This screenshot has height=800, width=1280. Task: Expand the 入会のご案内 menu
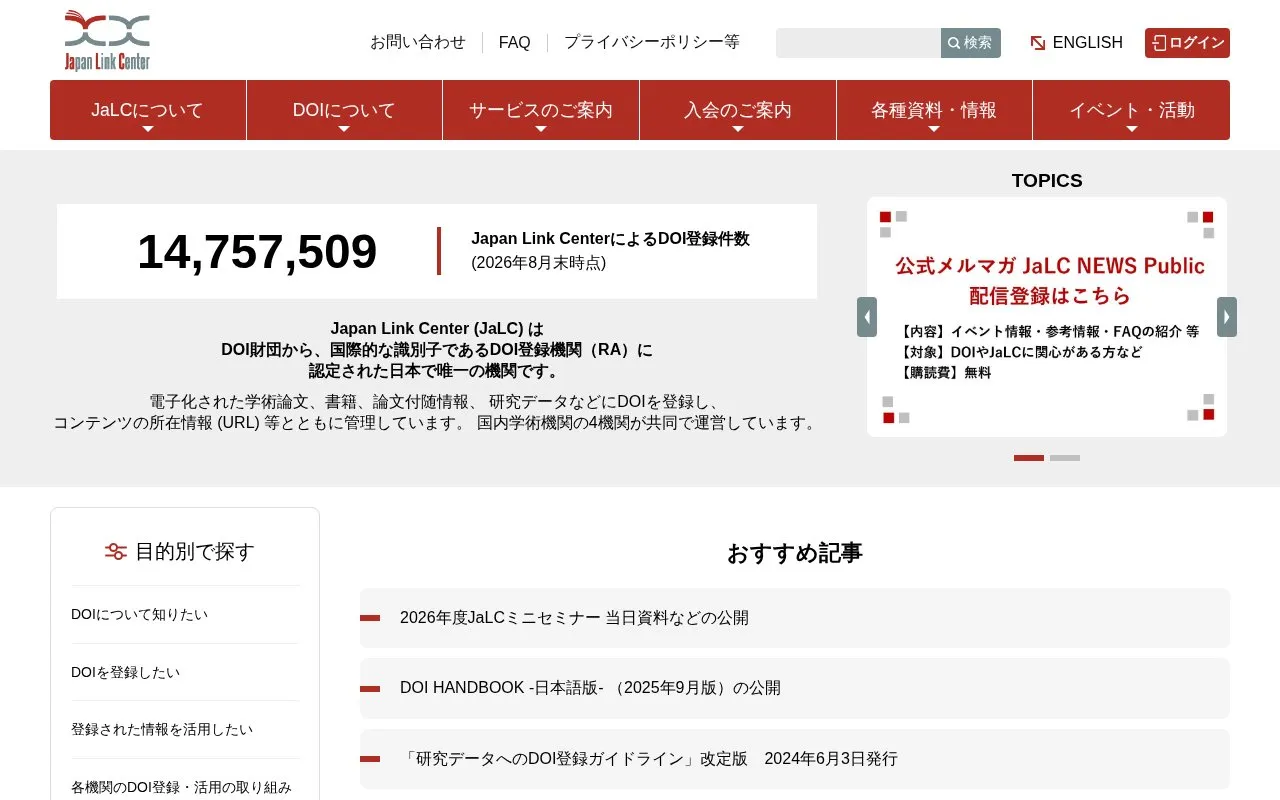(x=738, y=110)
